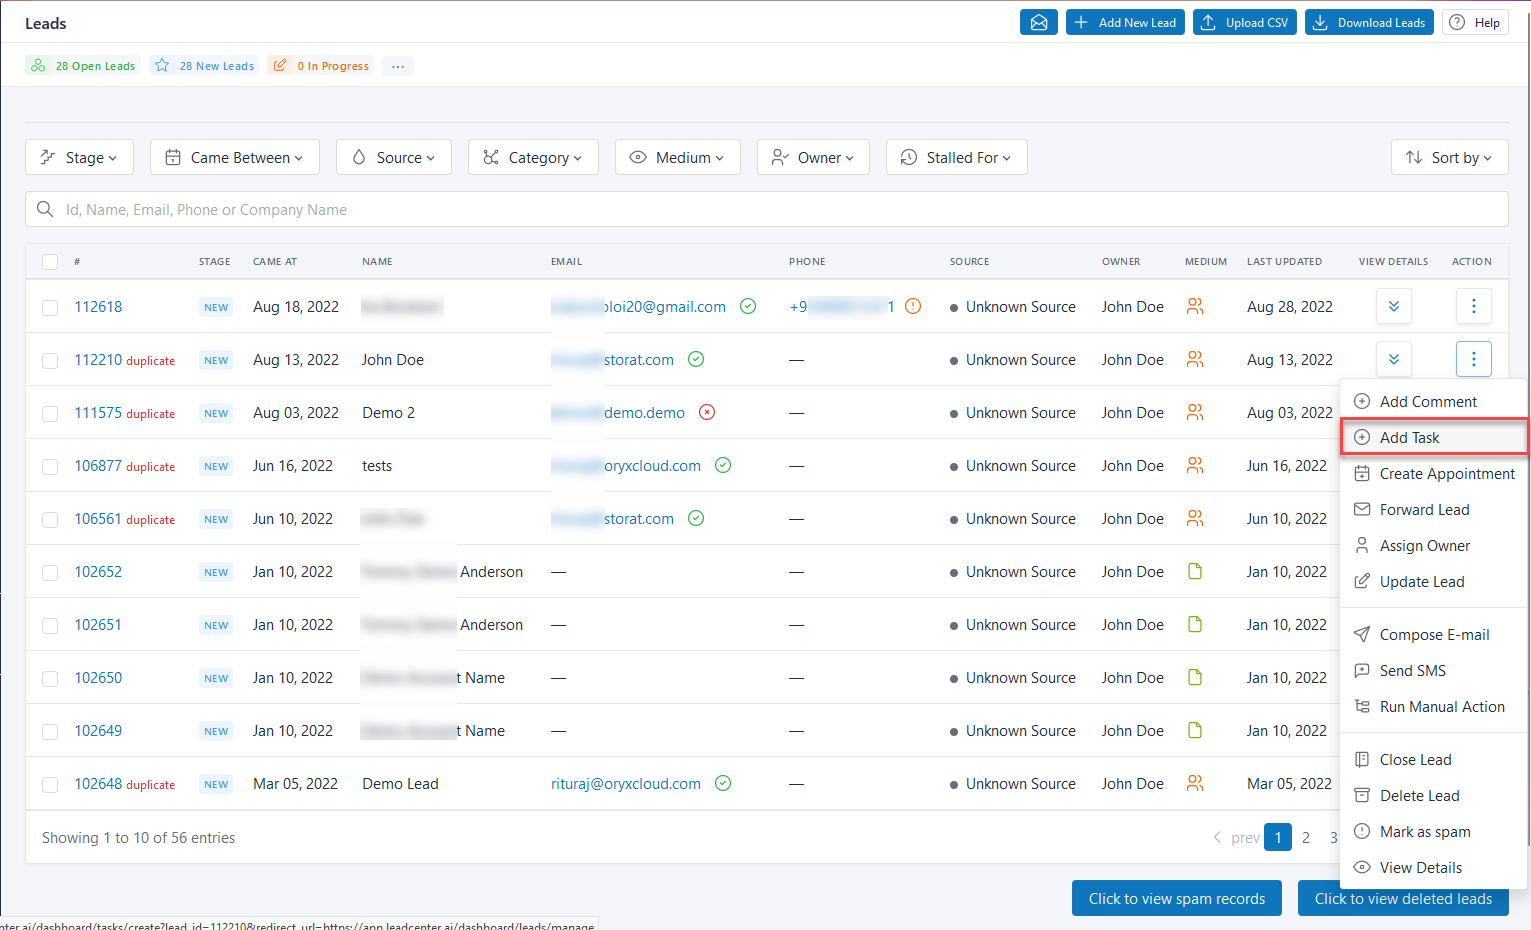Tick the select-all checkbox in table header
The width and height of the screenshot is (1531, 930).
(x=50, y=262)
